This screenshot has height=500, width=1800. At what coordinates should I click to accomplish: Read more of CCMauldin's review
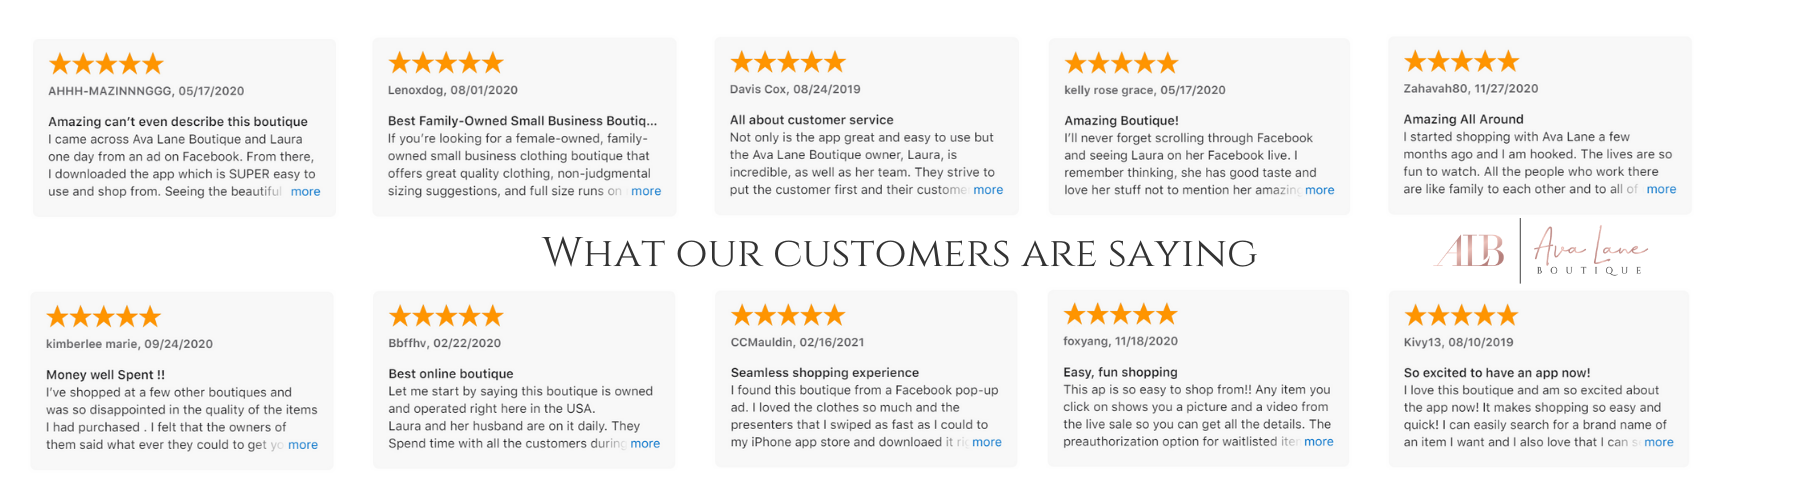(x=986, y=442)
